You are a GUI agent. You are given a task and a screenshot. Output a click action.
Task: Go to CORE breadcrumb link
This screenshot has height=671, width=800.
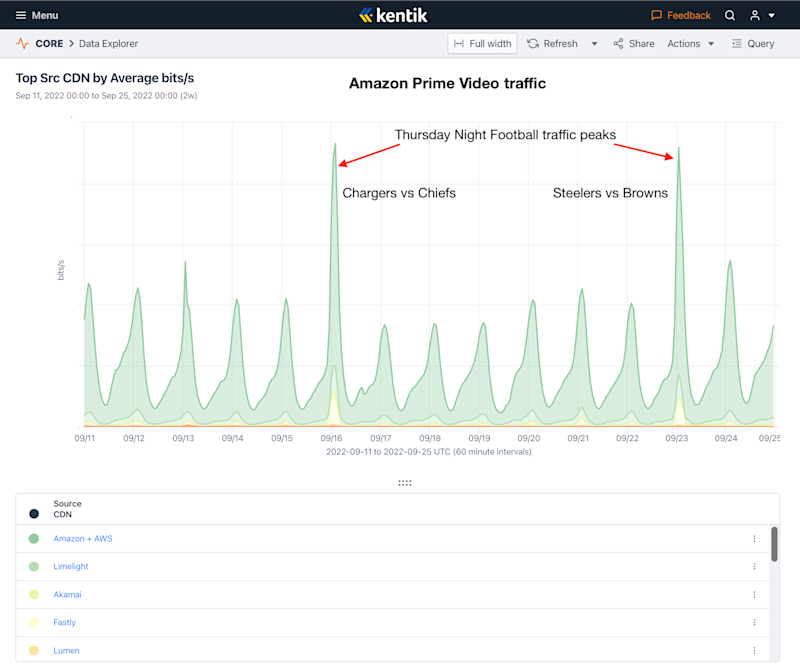click(x=49, y=43)
